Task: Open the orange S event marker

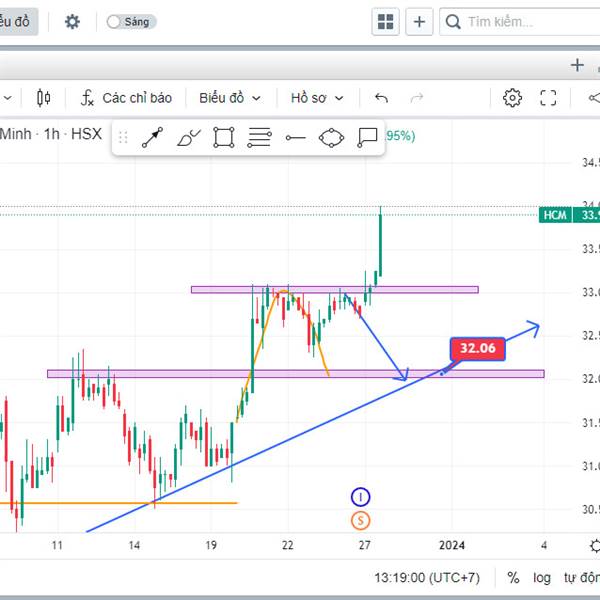Action: point(360,521)
